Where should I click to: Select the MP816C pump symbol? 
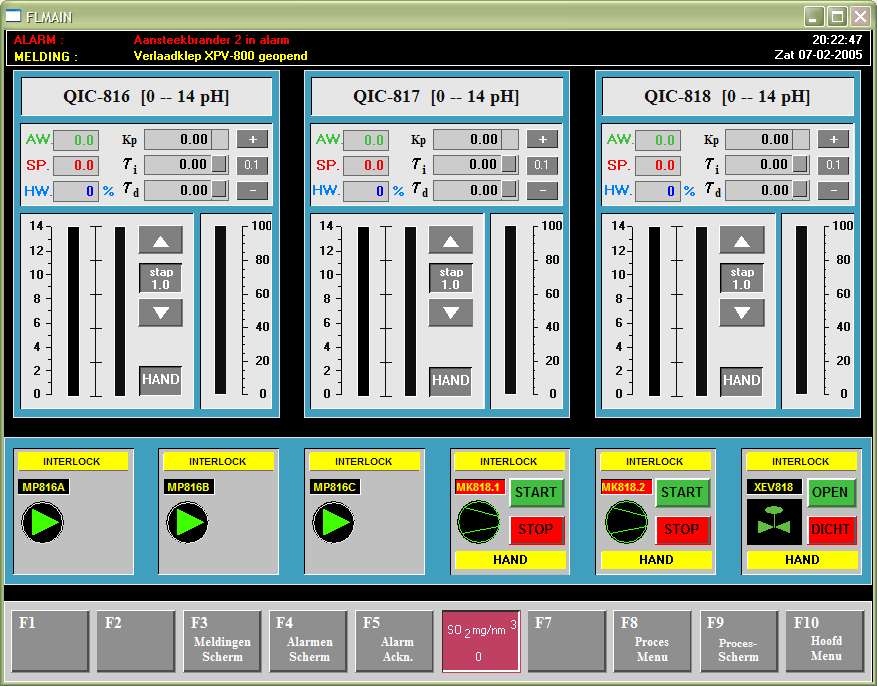pyautogui.click(x=333, y=522)
